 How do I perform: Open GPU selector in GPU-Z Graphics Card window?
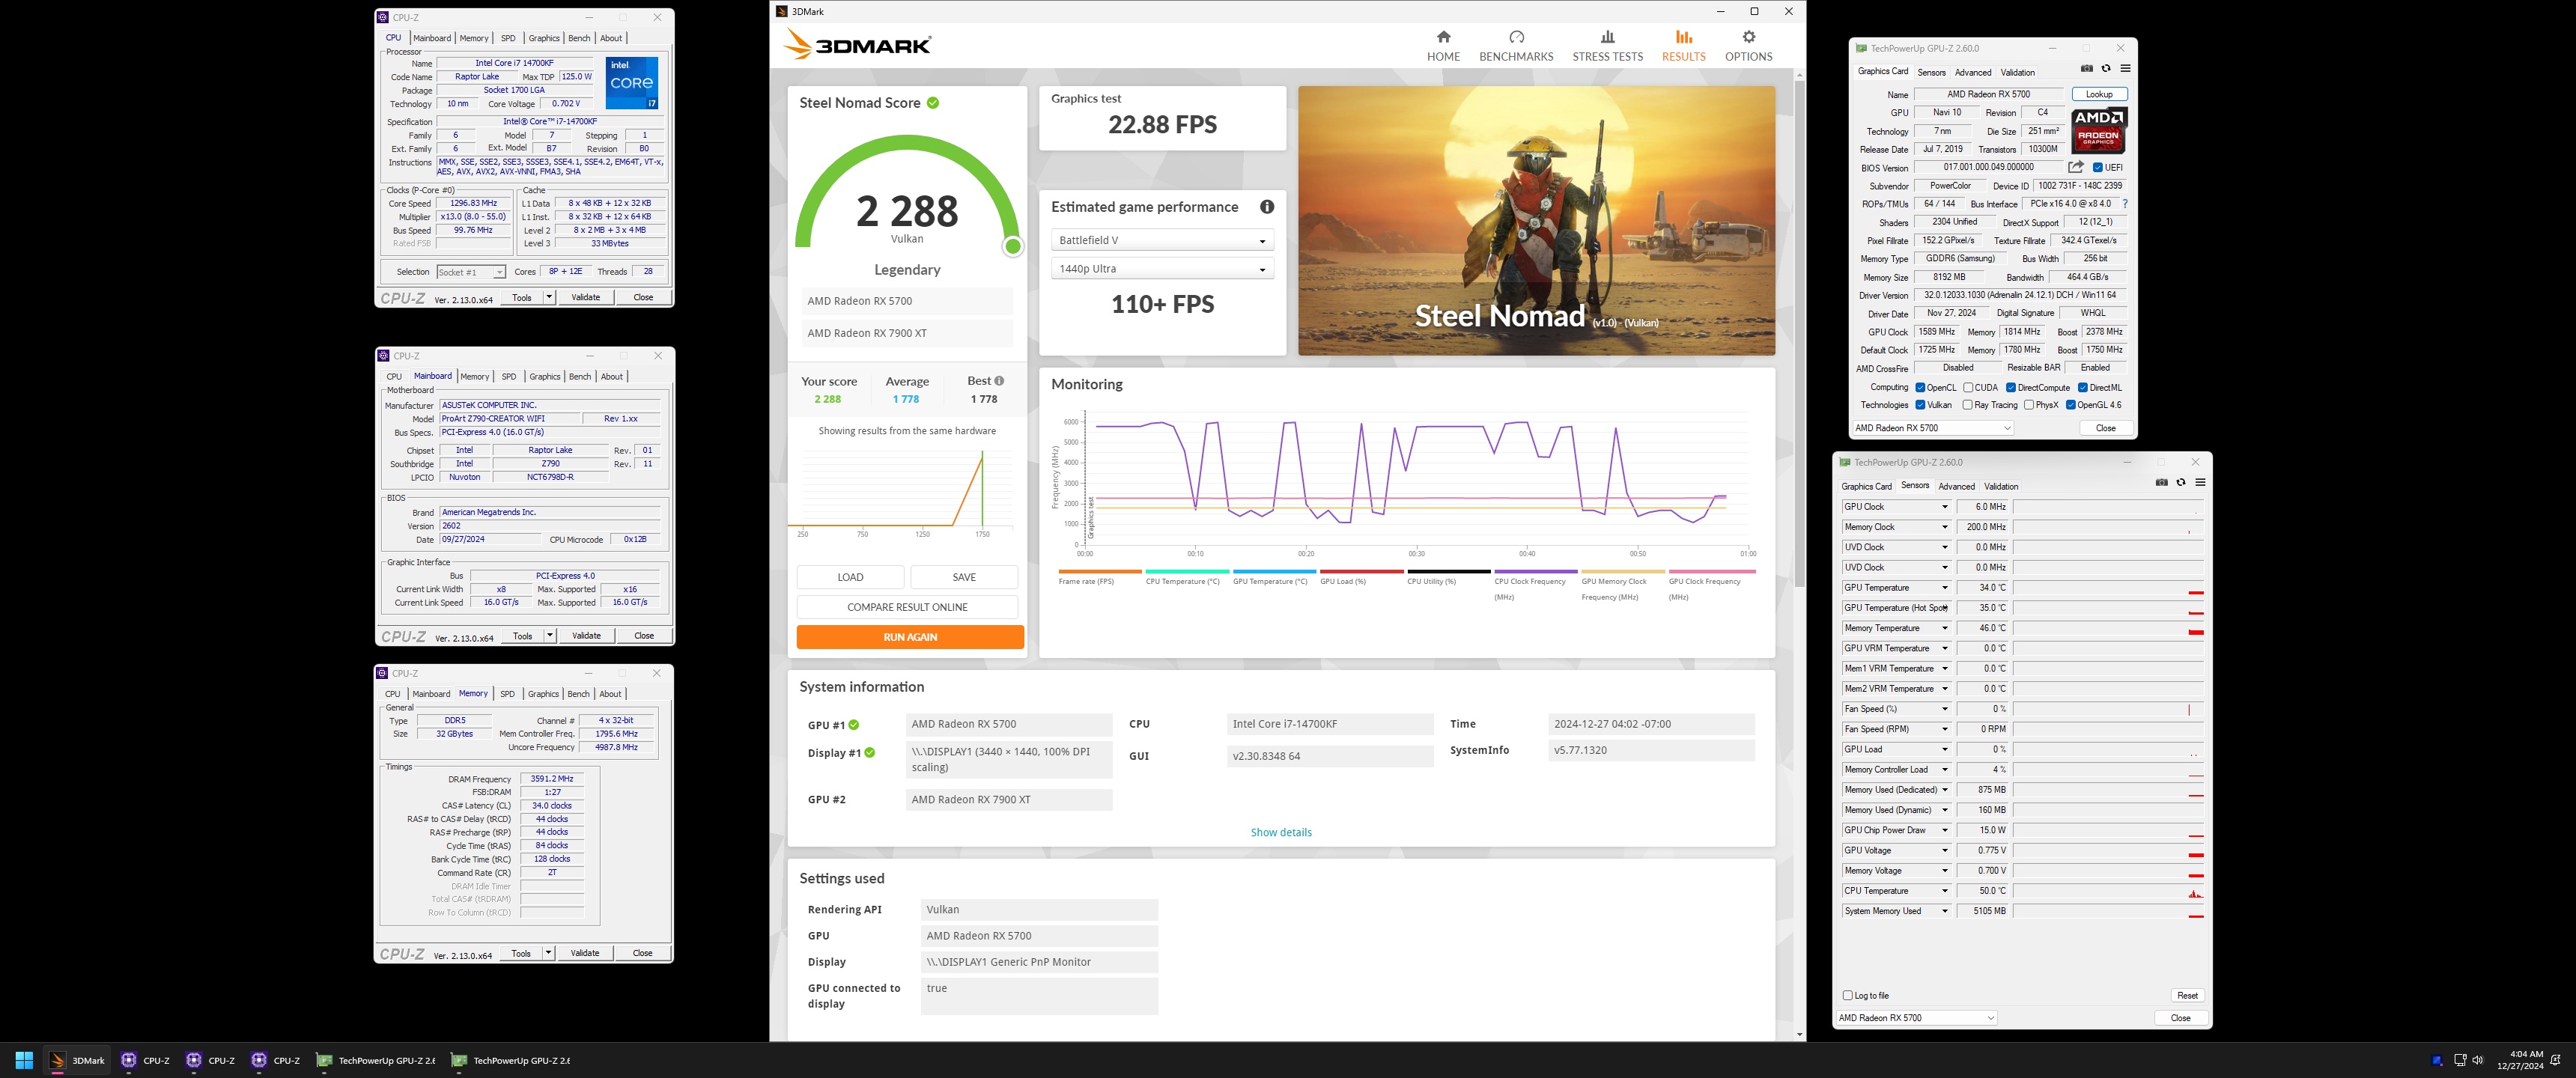pyautogui.click(x=1932, y=428)
